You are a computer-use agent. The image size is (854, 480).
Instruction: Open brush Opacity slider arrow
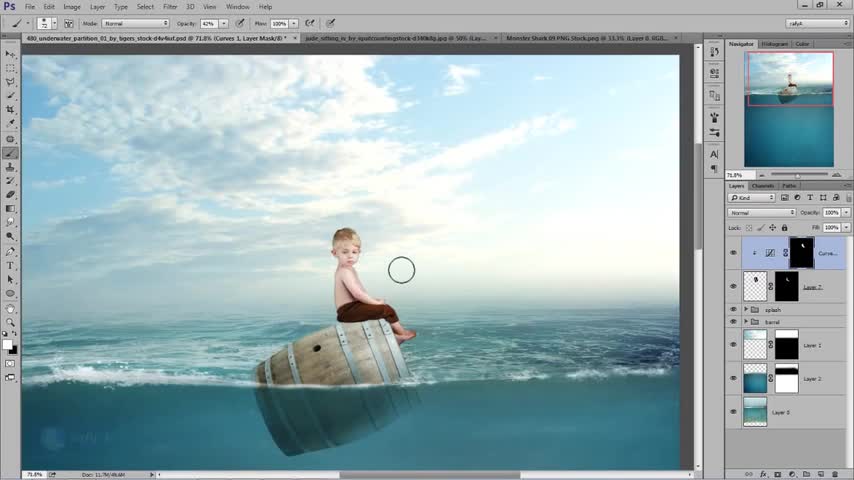click(223, 23)
